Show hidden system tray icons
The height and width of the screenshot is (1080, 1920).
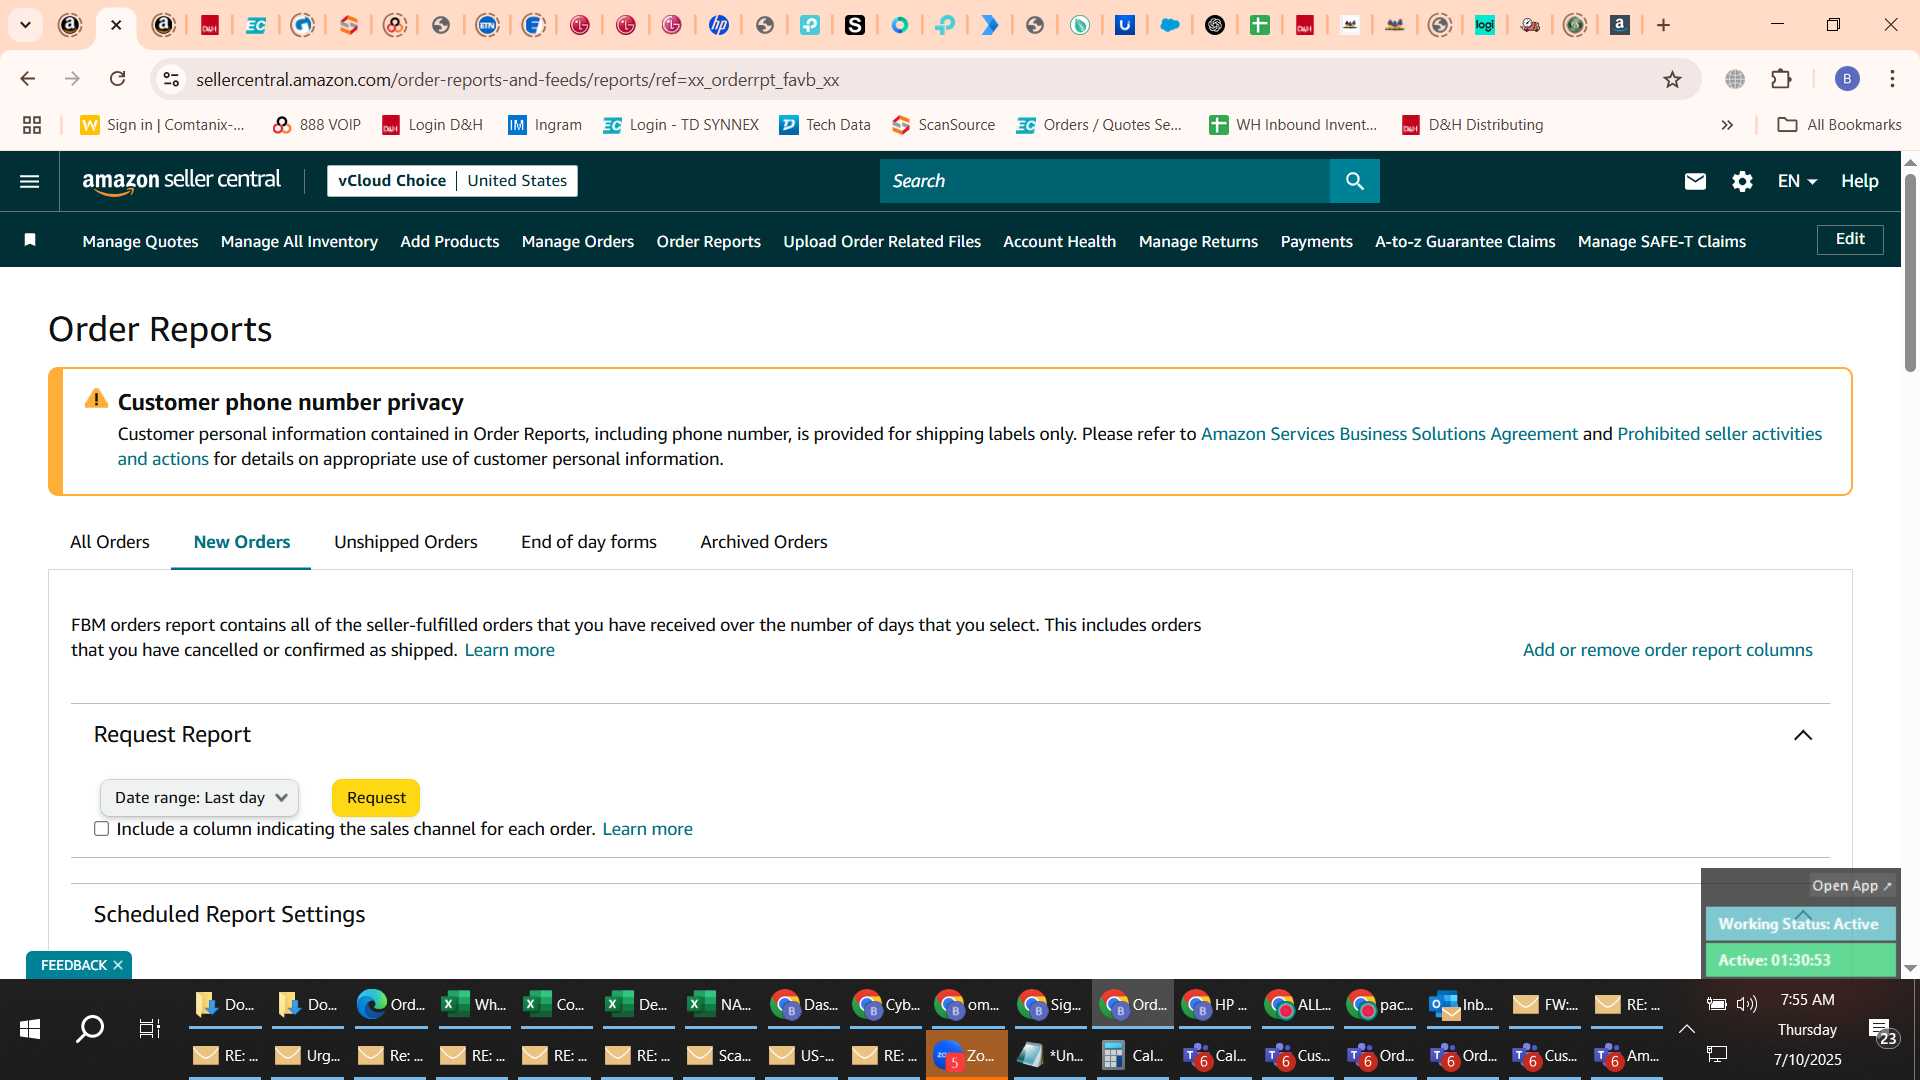click(1687, 1029)
